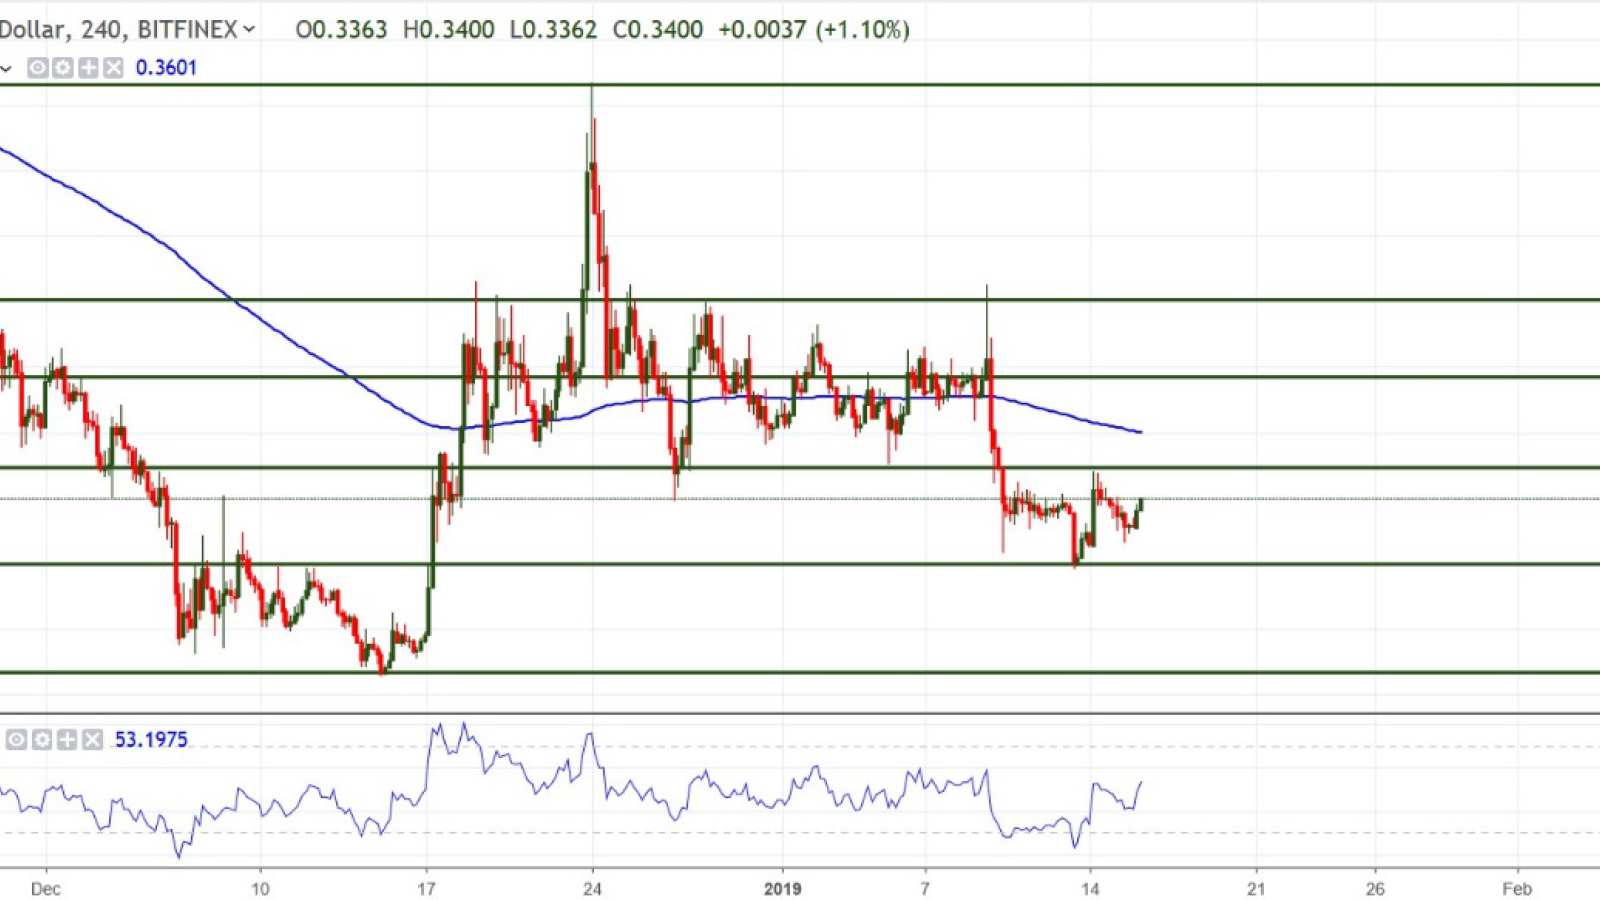Click the 0.3601 moving average value
Image resolution: width=1600 pixels, height=900 pixels.
click(x=166, y=68)
